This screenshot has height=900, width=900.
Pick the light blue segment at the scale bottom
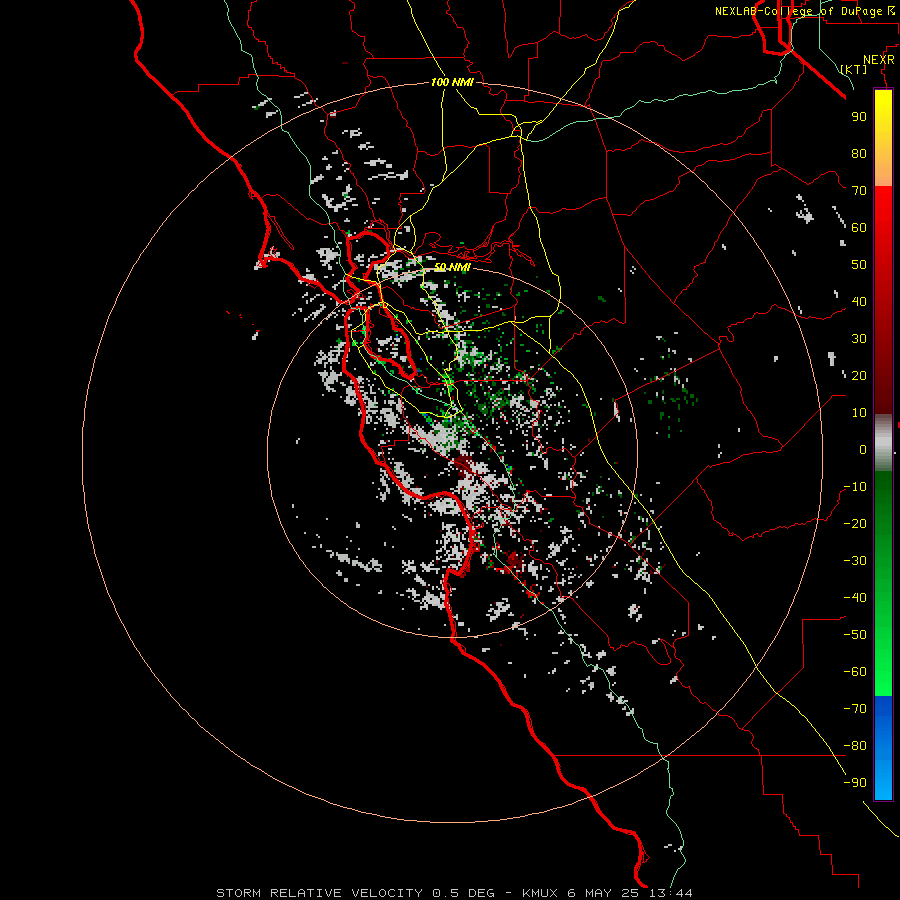pos(883,781)
